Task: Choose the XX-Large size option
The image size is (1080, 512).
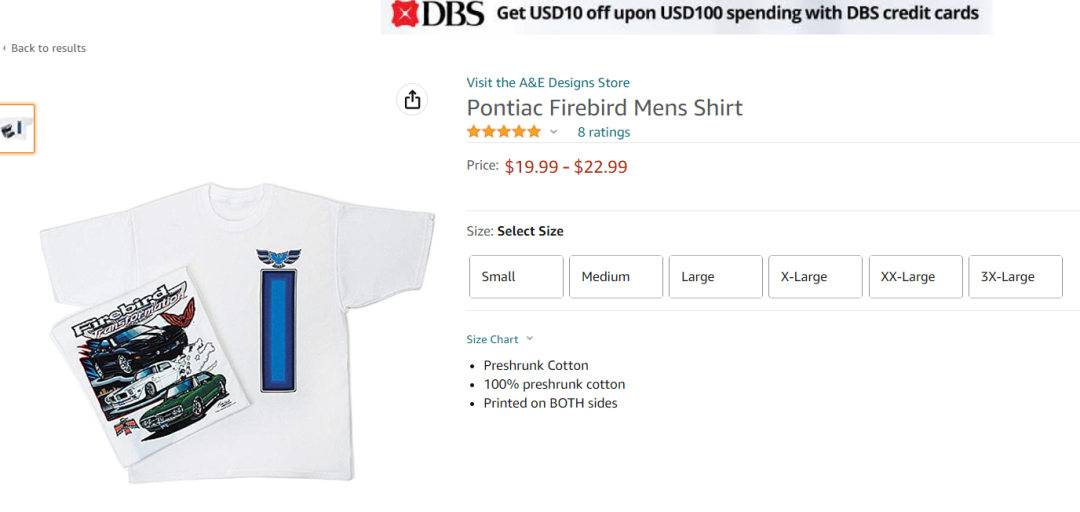Action: (915, 277)
